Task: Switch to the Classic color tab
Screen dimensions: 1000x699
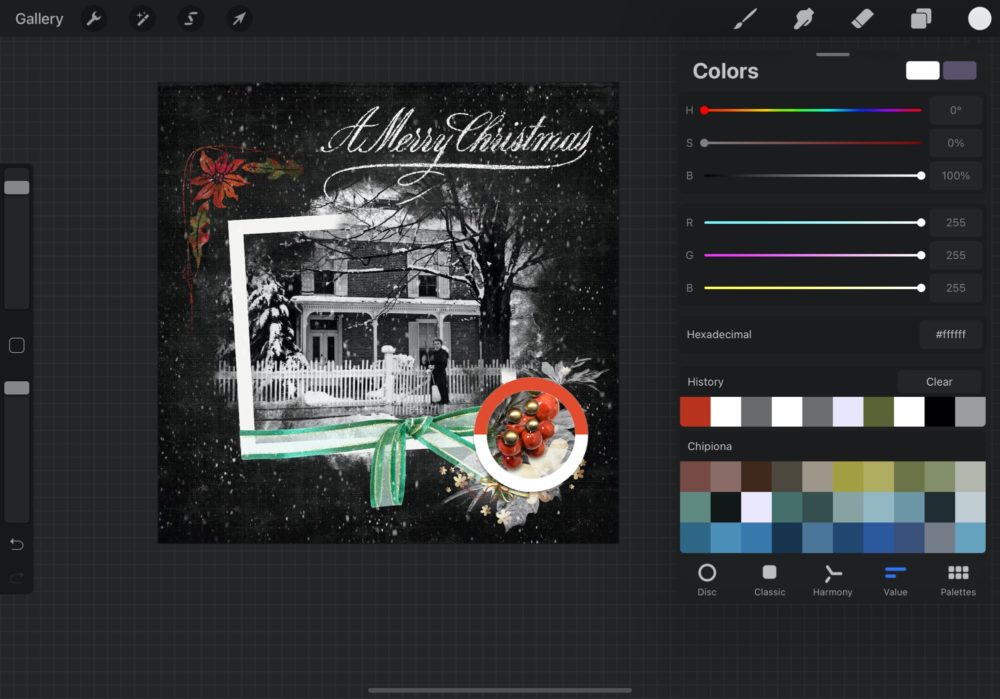Action: point(770,579)
